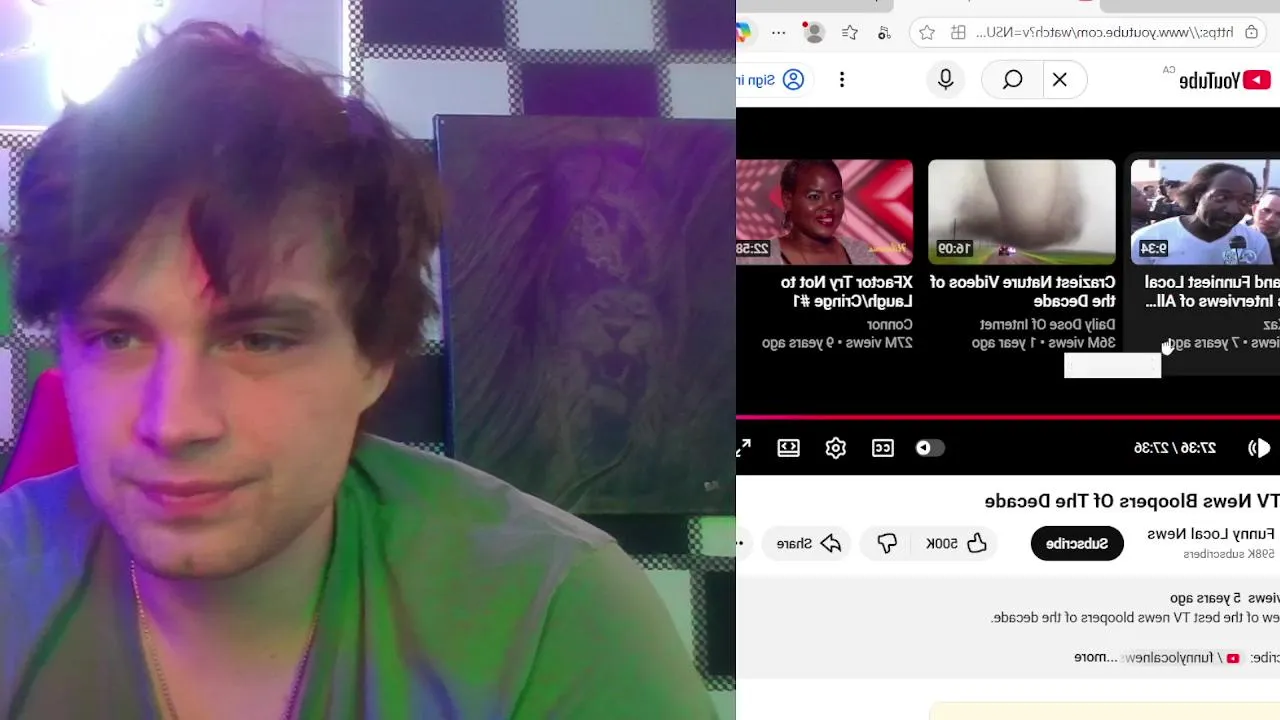Open the YouTube three-dot settings menu

click(842, 79)
